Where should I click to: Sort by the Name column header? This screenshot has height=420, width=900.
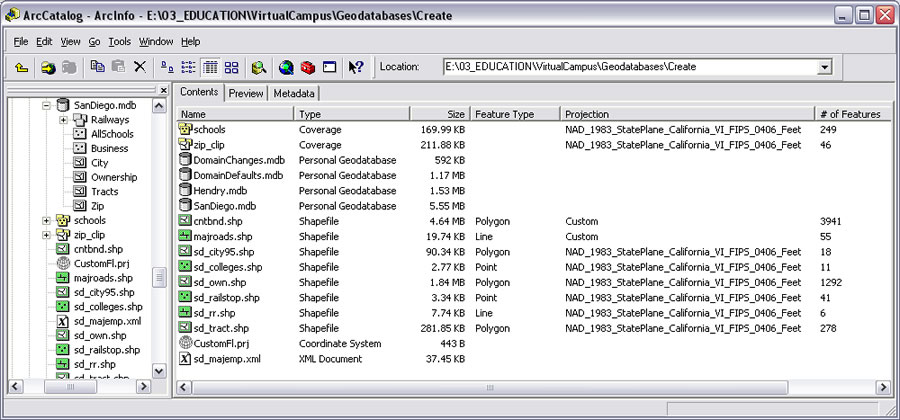pos(235,114)
